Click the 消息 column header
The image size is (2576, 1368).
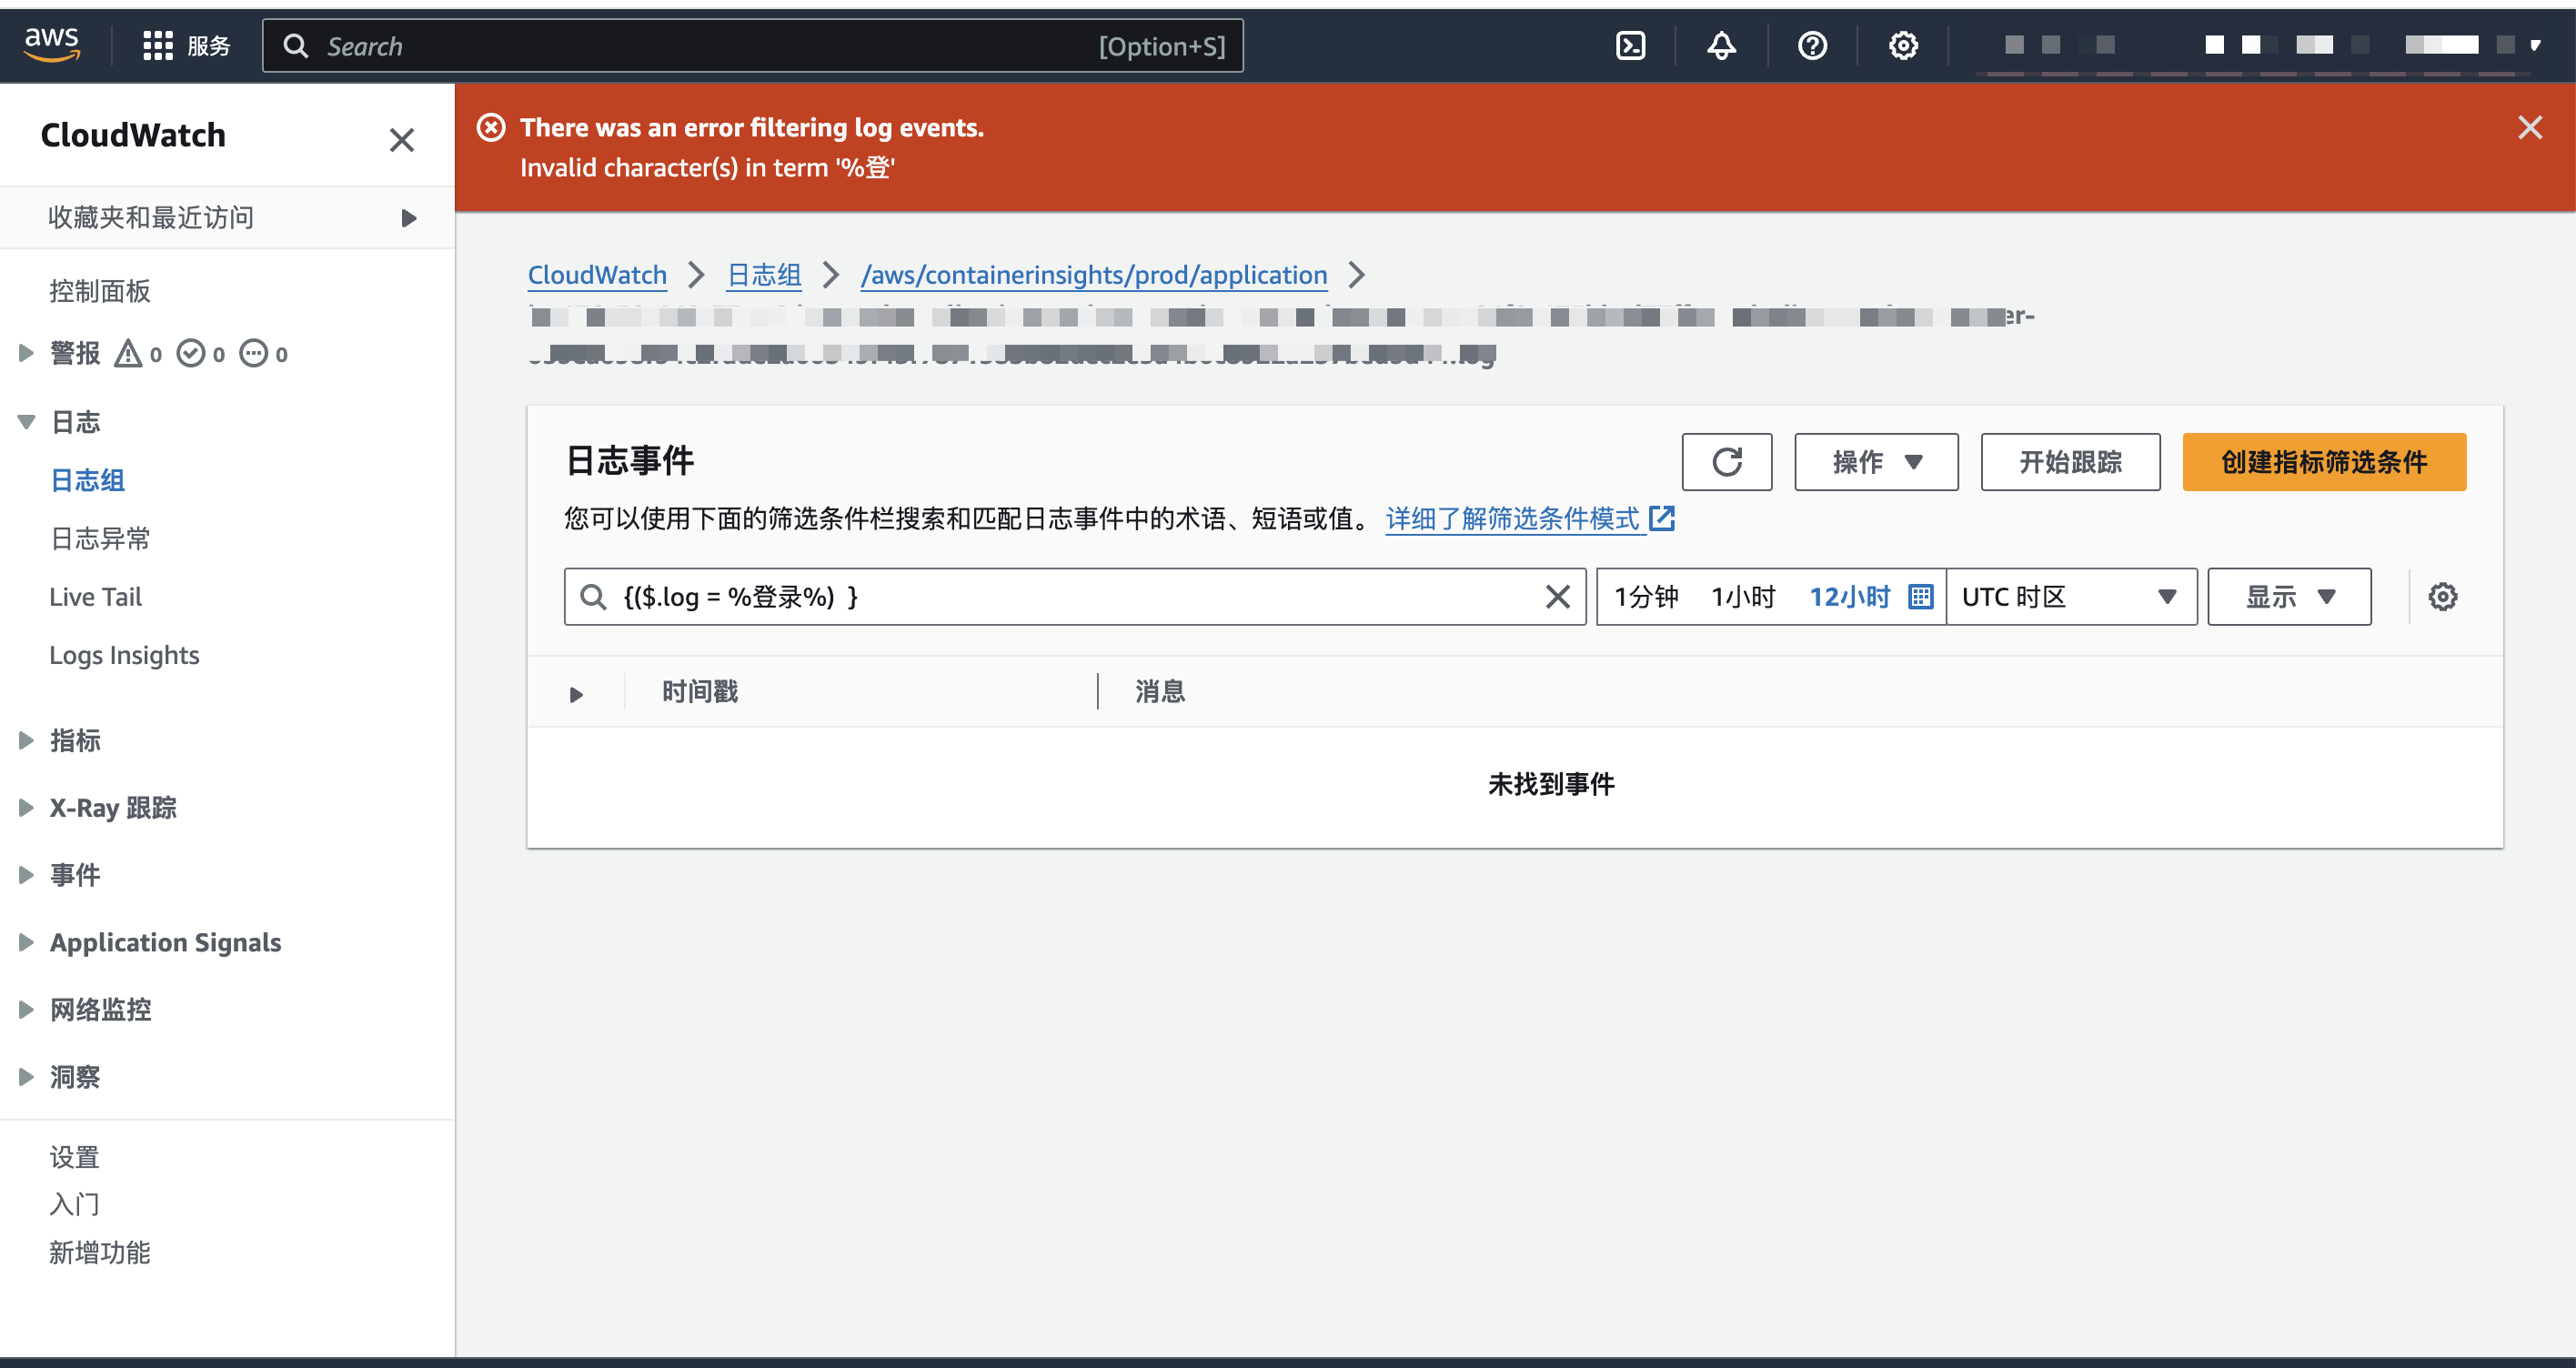(x=1160, y=691)
